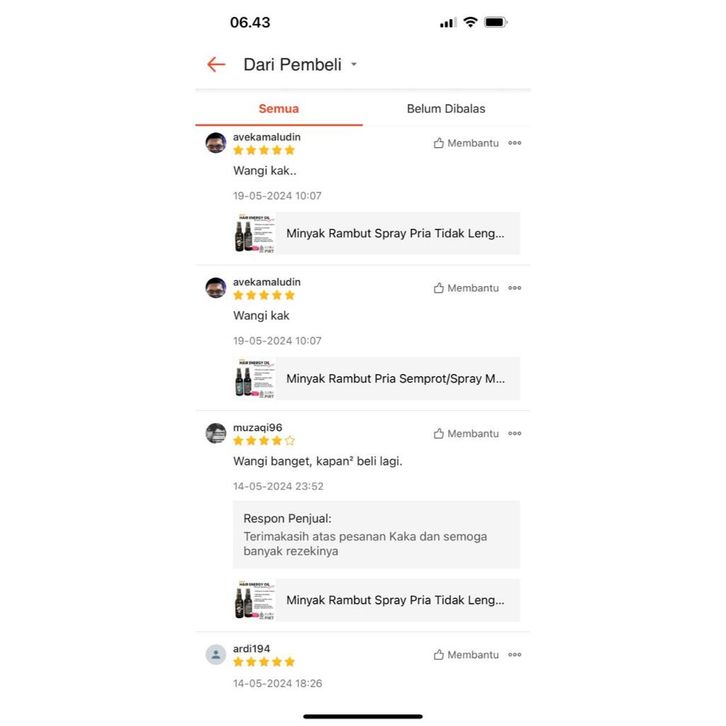Open more options for first avekamaludin review

(x=514, y=143)
